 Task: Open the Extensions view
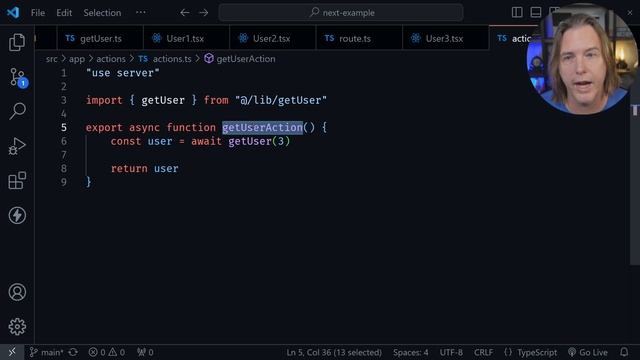click(17, 181)
